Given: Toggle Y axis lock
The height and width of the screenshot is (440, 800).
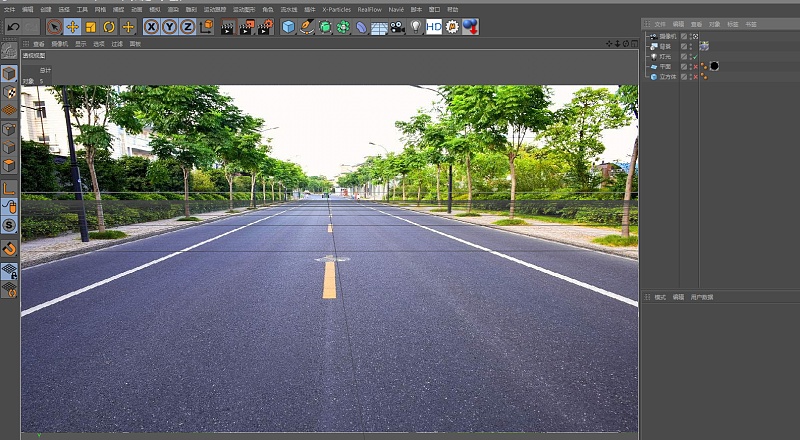Looking at the screenshot, I should coord(169,27).
